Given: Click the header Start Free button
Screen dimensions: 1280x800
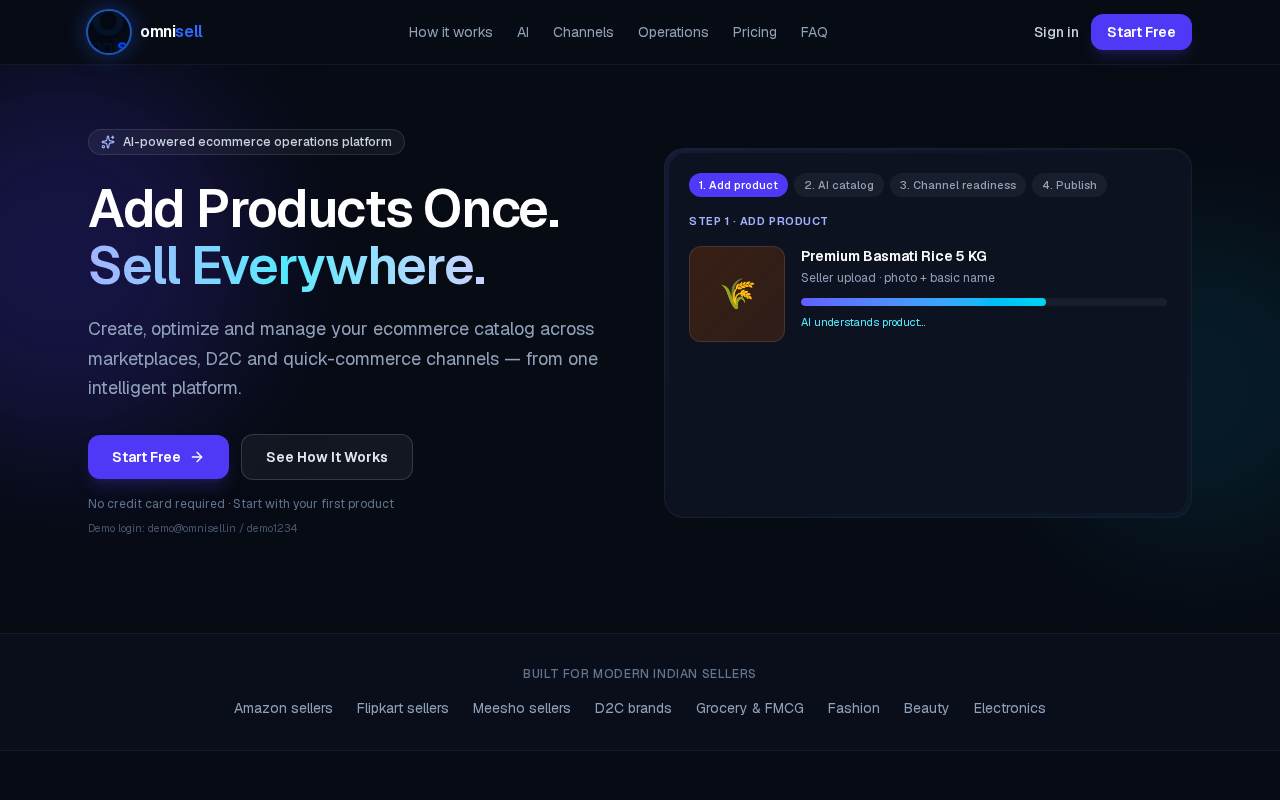Looking at the screenshot, I should click(x=1141, y=32).
